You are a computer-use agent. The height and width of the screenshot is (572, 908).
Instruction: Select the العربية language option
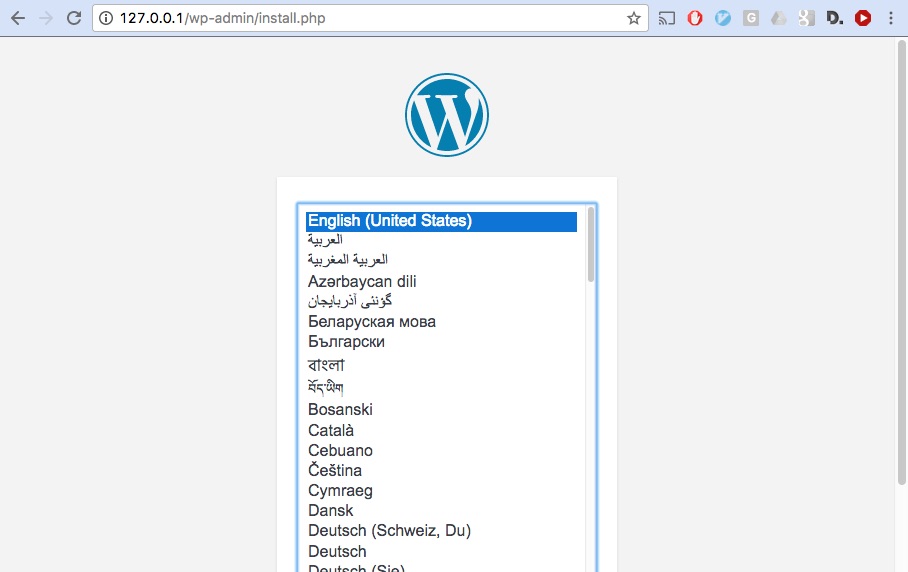point(441,240)
